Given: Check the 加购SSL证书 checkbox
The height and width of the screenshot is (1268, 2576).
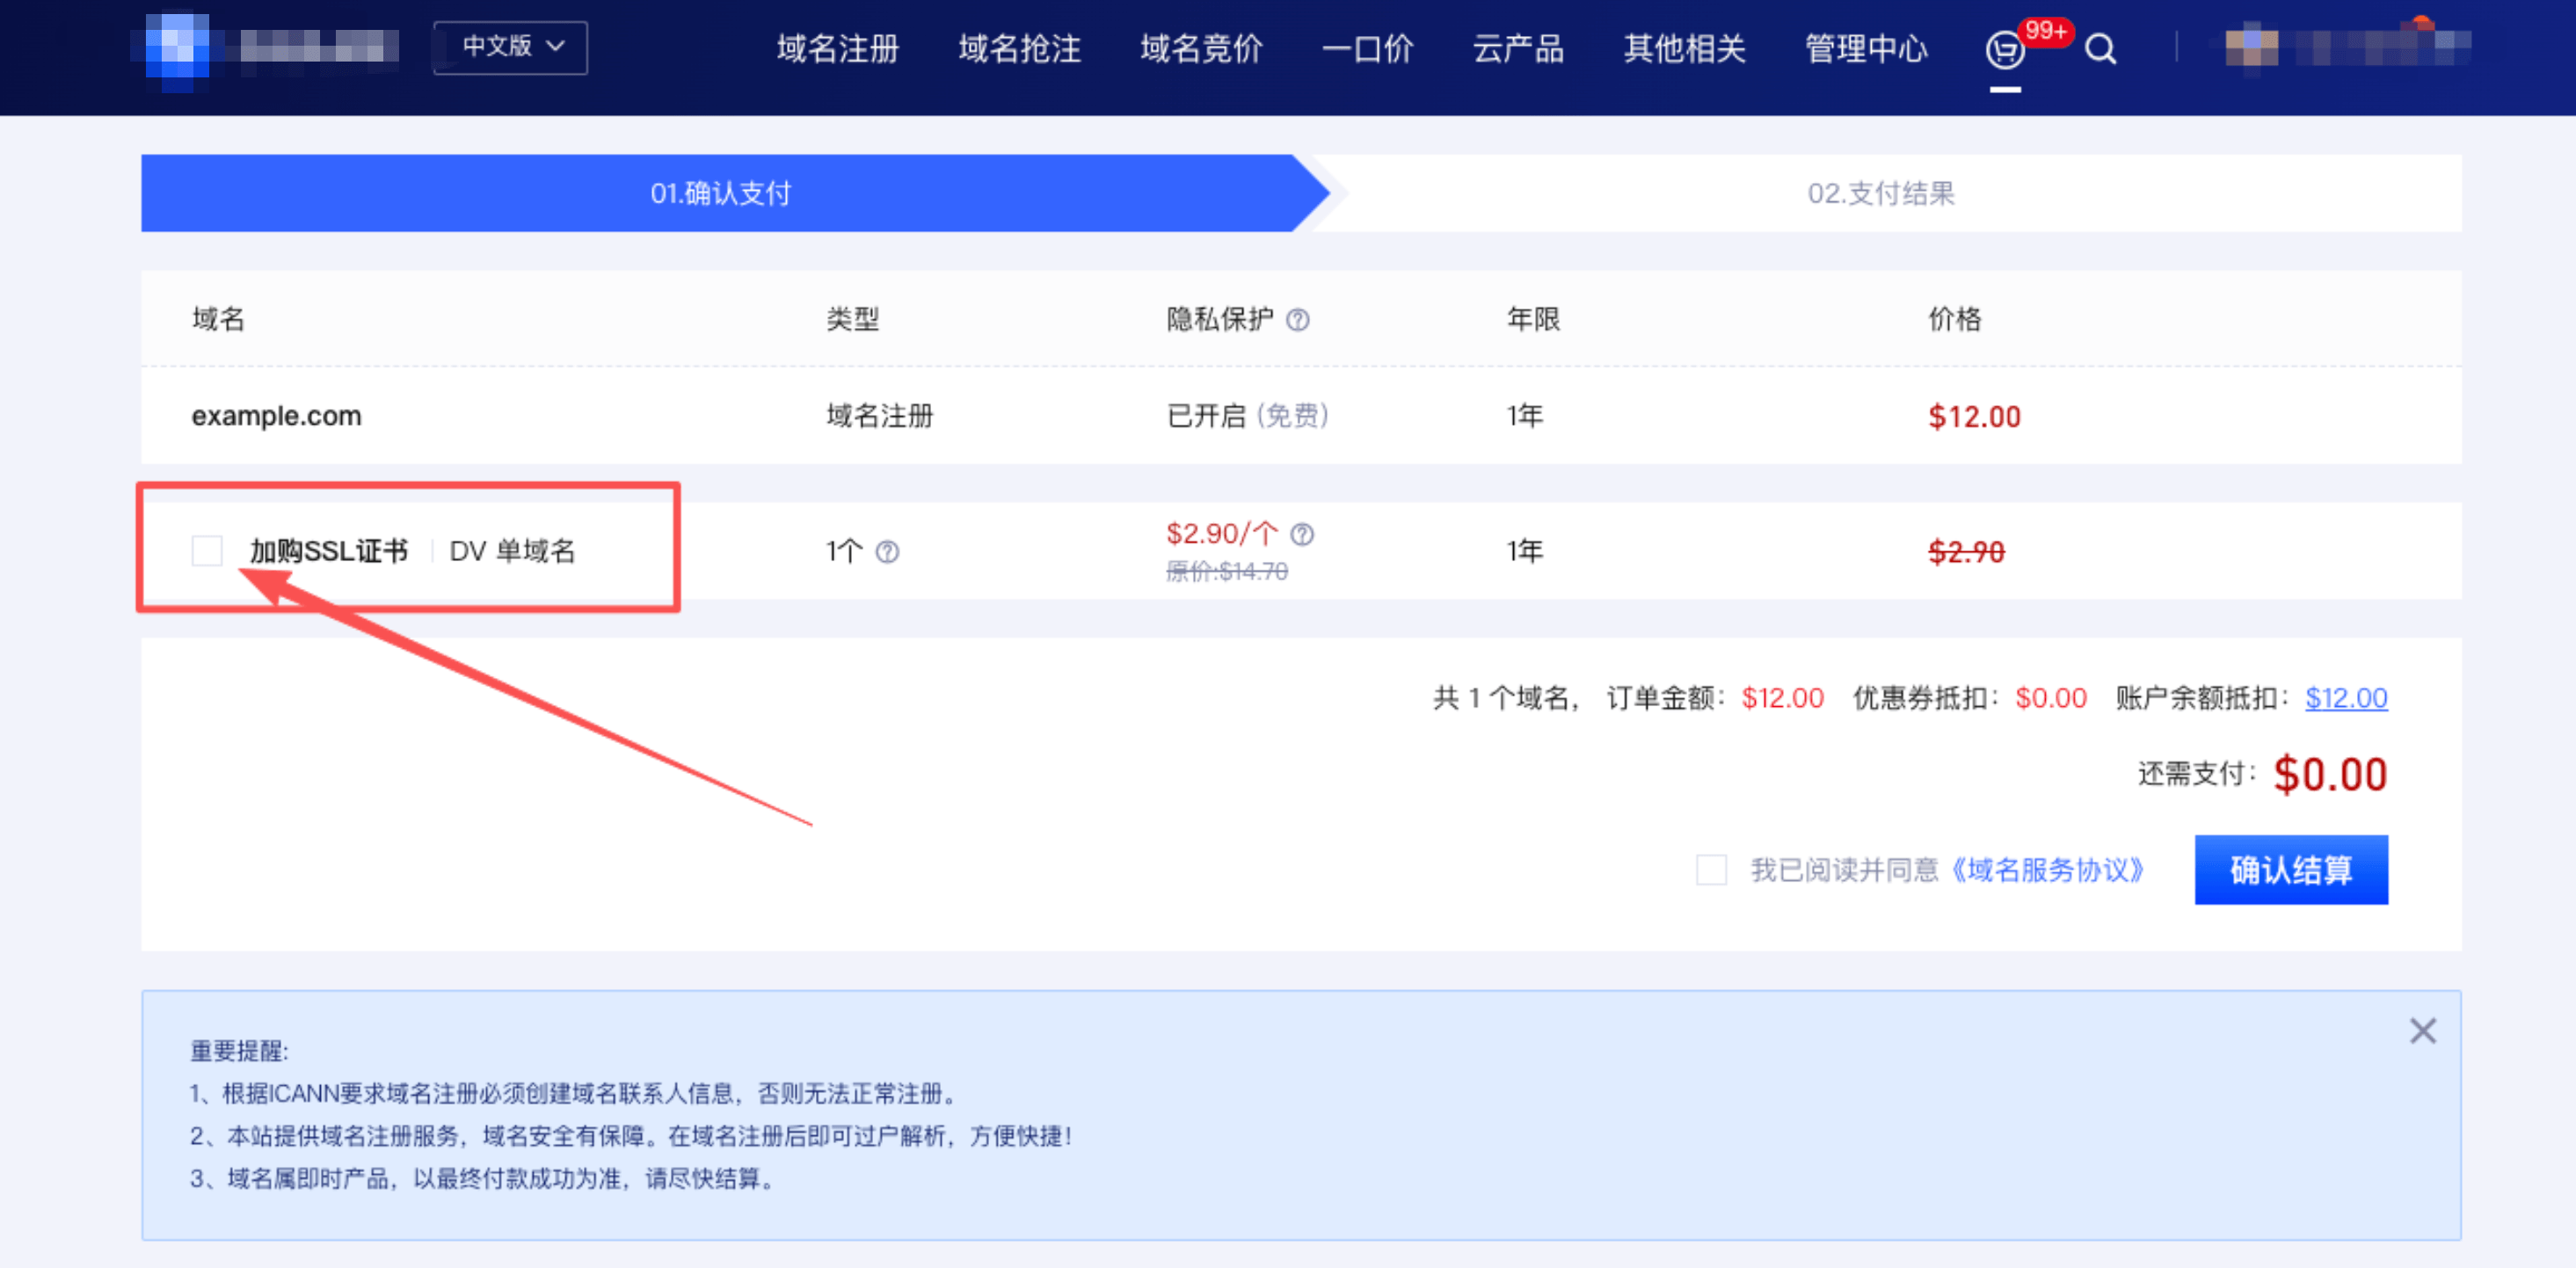Looking at the screenshot, I should pos(207,551).
